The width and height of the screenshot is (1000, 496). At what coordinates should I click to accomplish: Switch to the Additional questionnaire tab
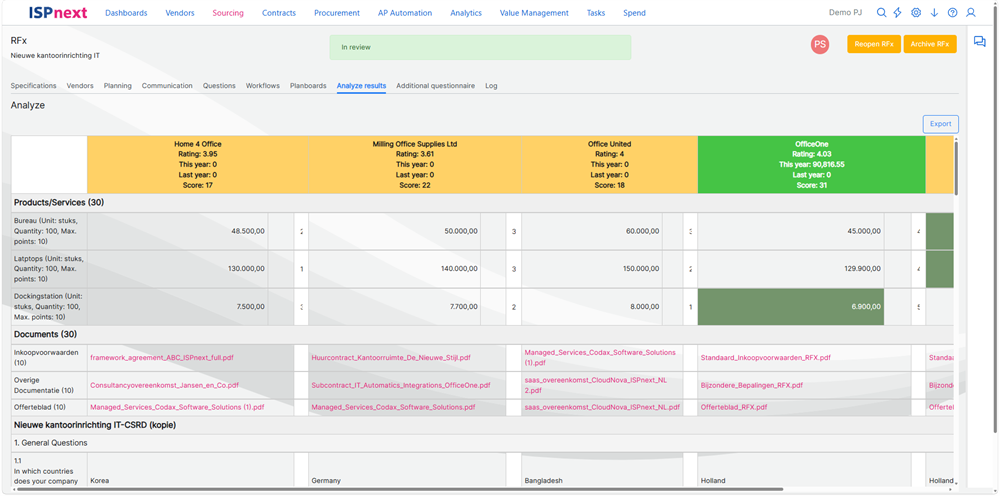click(435, 85)
